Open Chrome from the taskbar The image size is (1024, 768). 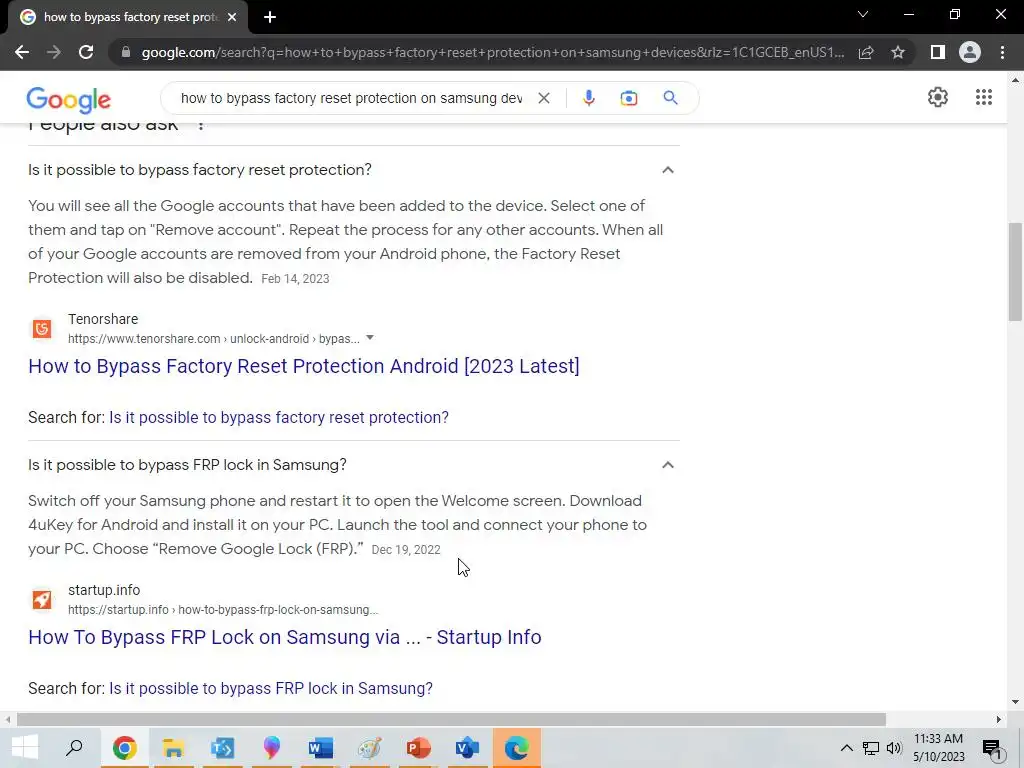pyautogui.click(x=124, y=748)
